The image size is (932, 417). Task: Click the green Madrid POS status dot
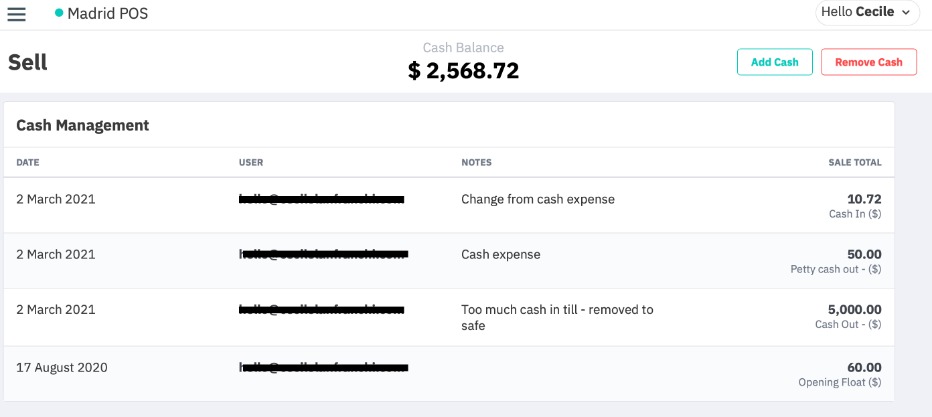pyautogui.click(x=59, y=12)
